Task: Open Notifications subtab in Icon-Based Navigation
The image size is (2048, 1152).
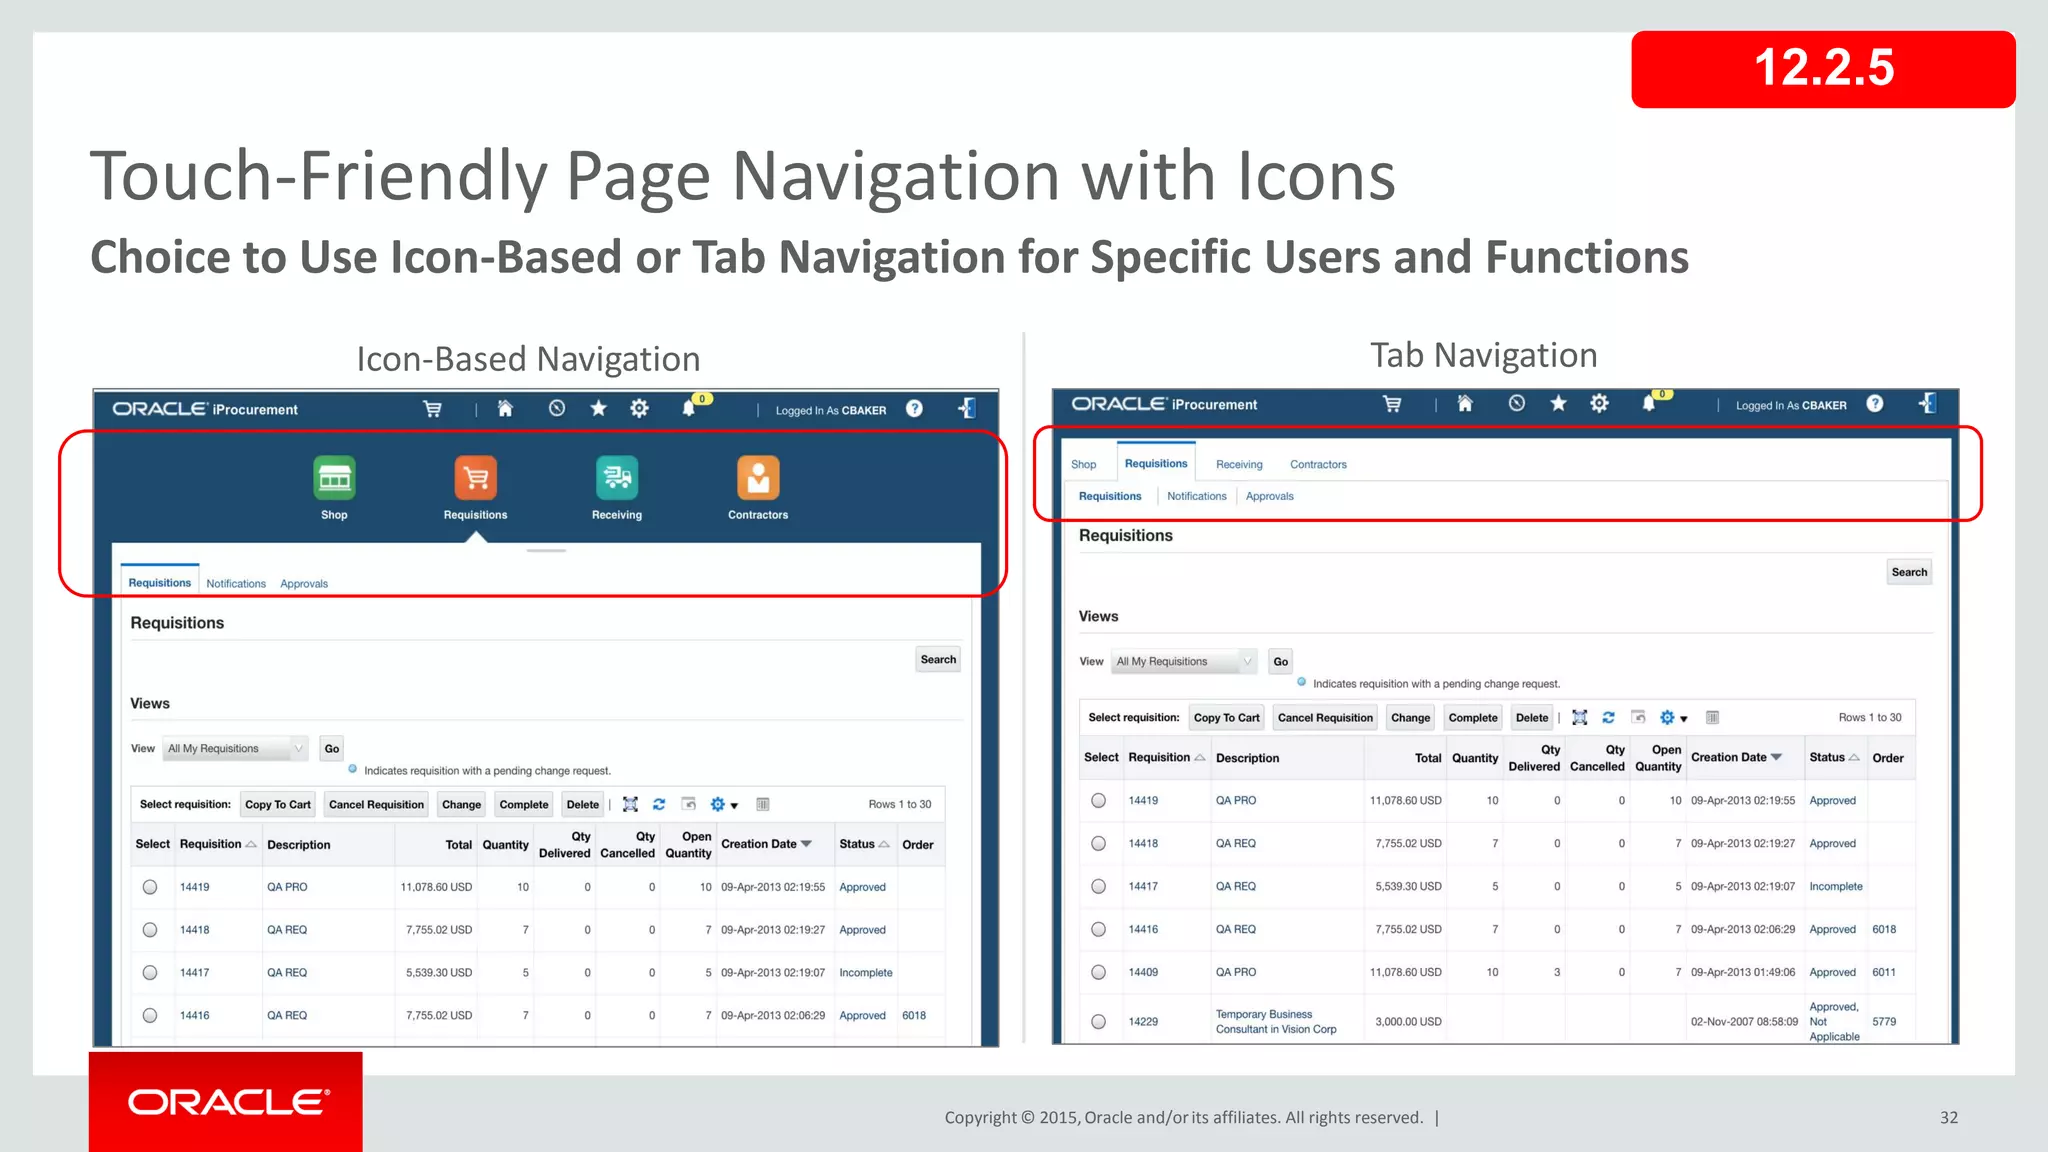Action: pyautogui.click(x=236, y=583)
